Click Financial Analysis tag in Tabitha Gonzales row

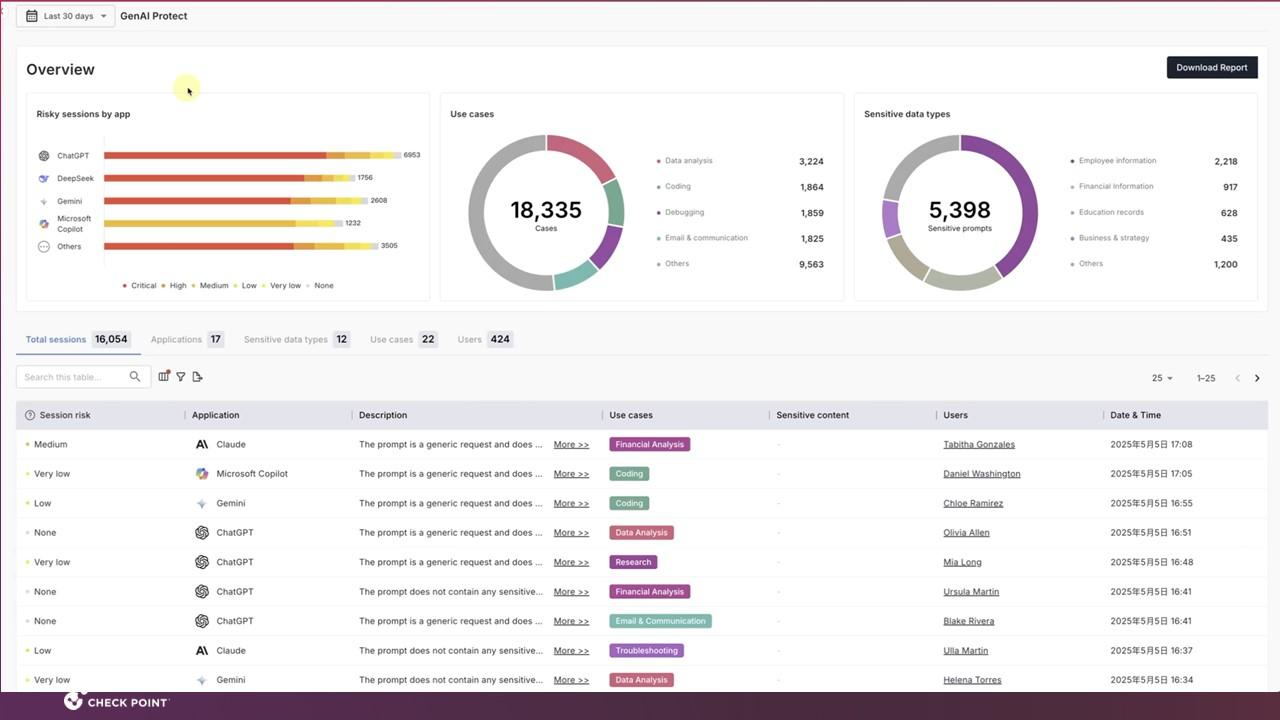pos(650,444)
